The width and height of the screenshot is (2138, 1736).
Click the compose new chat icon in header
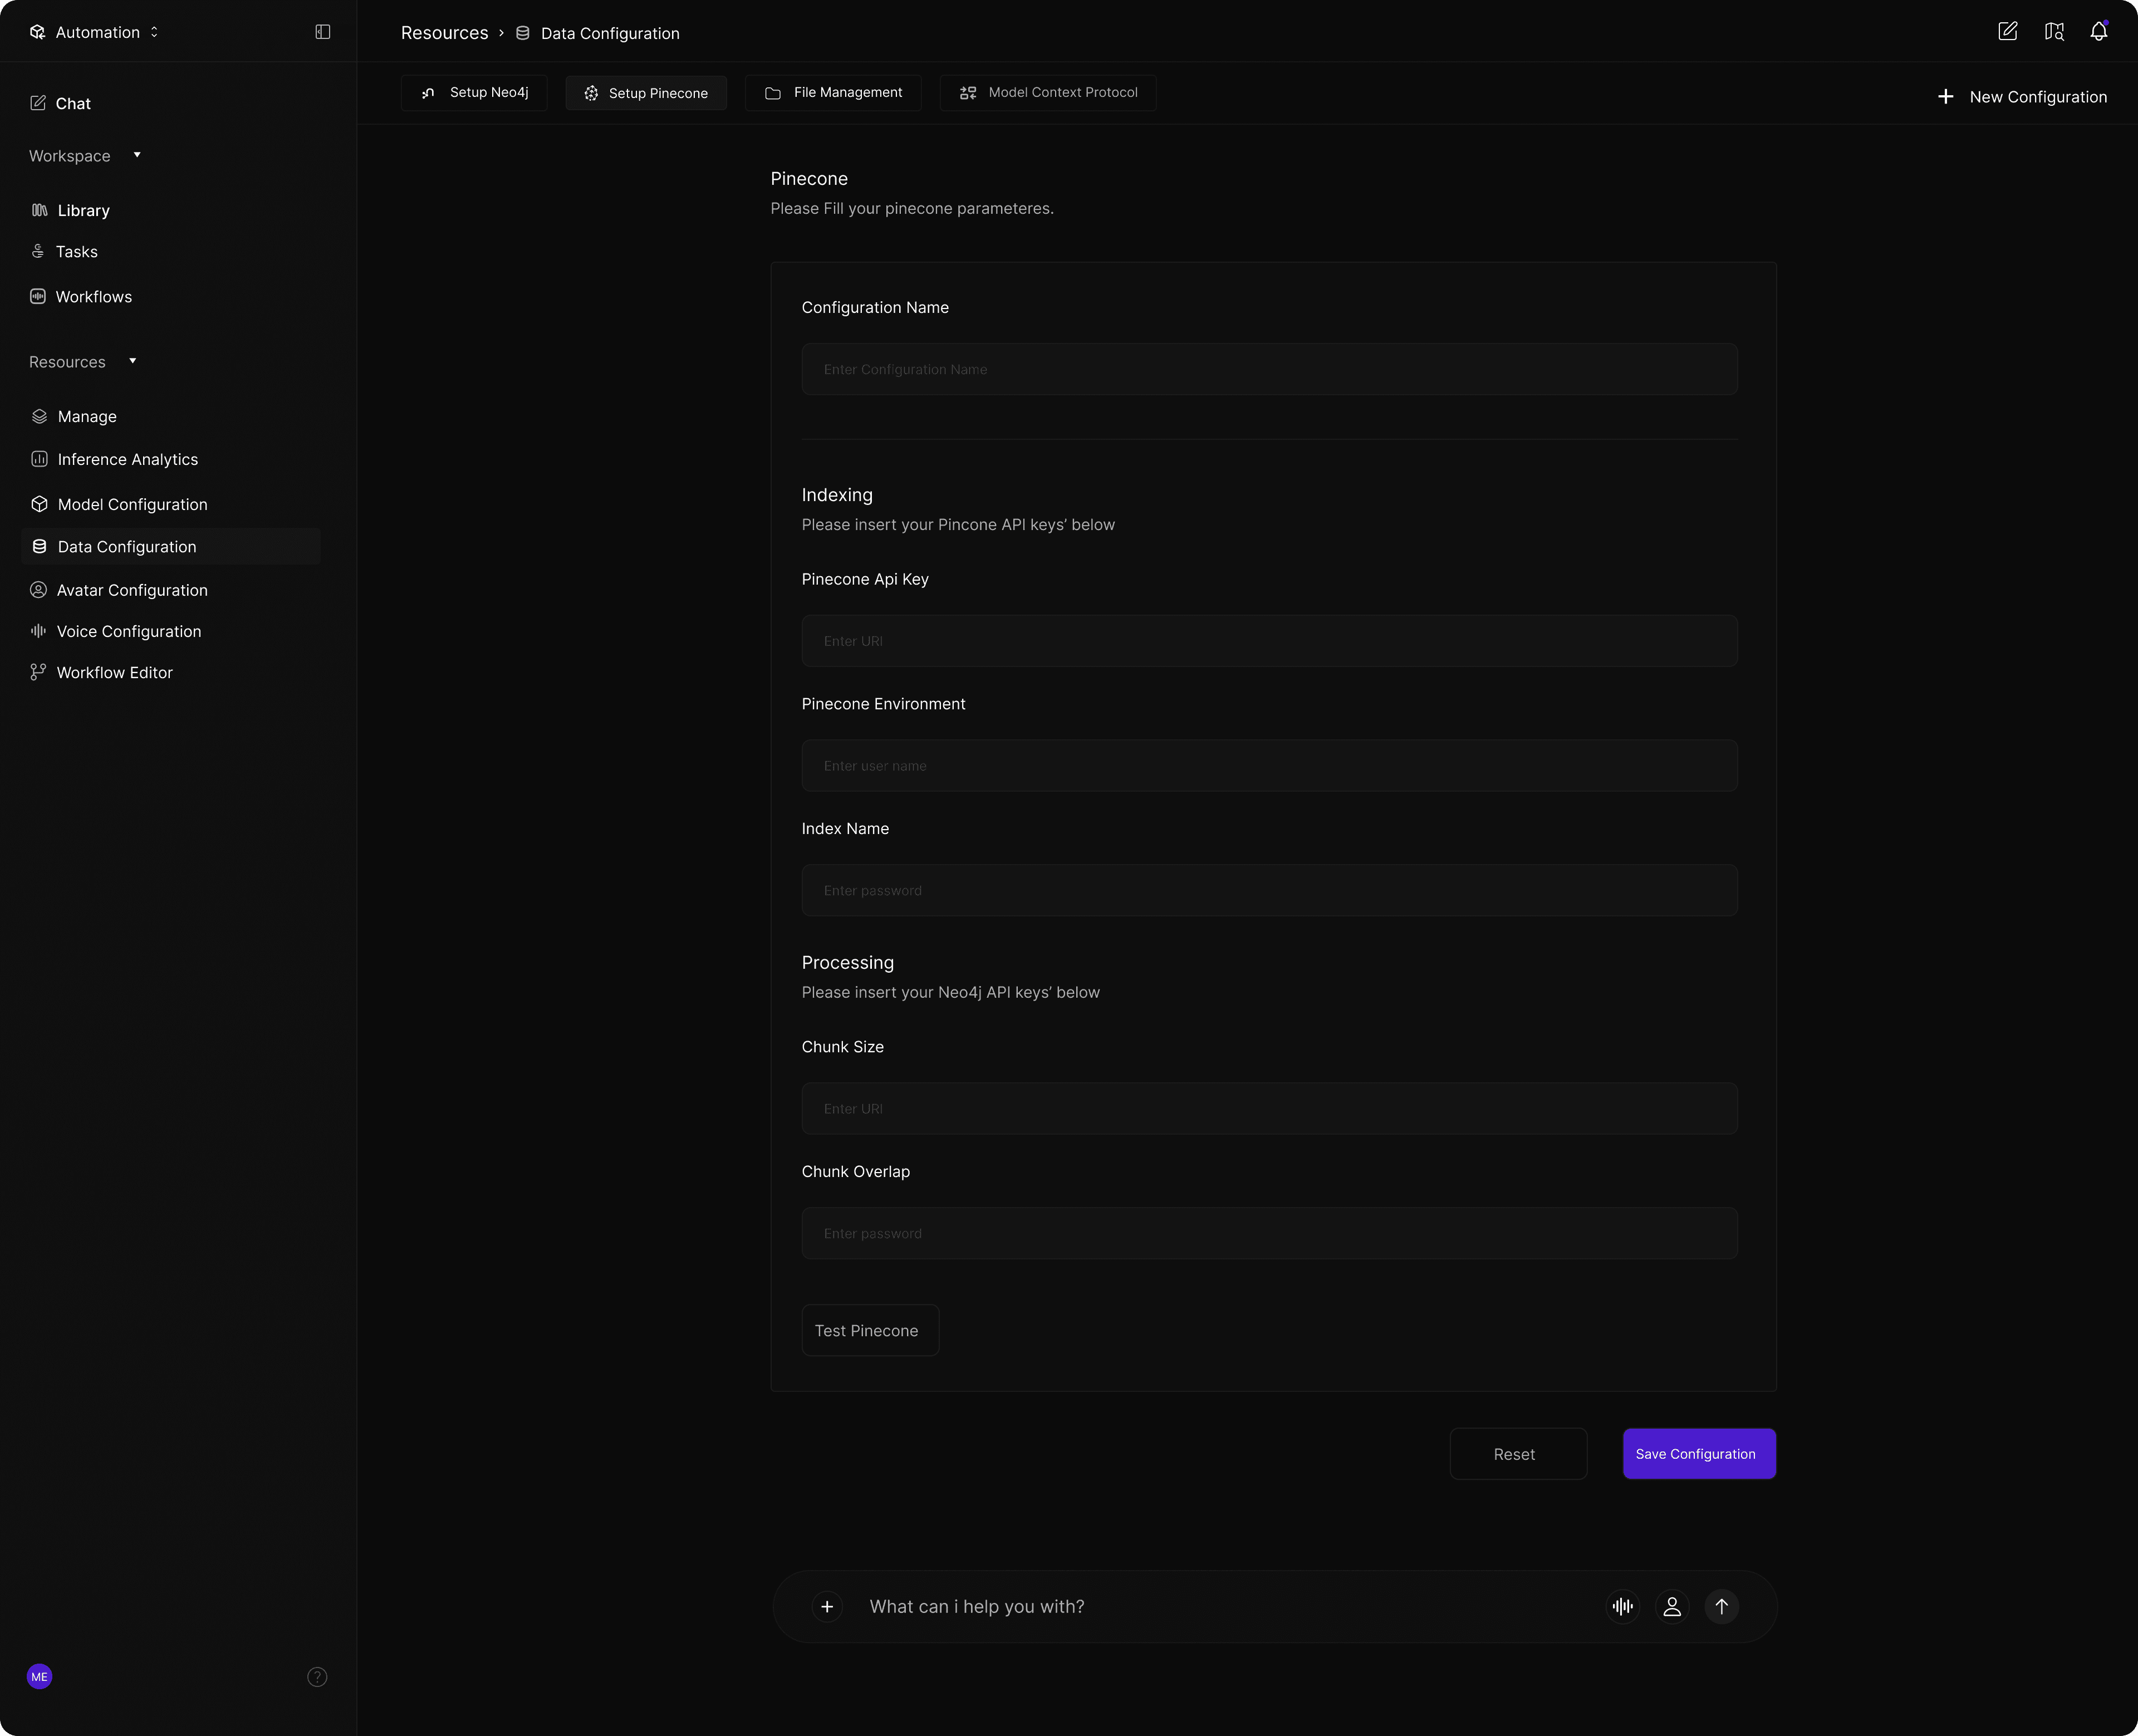(x=2007, y=32)
